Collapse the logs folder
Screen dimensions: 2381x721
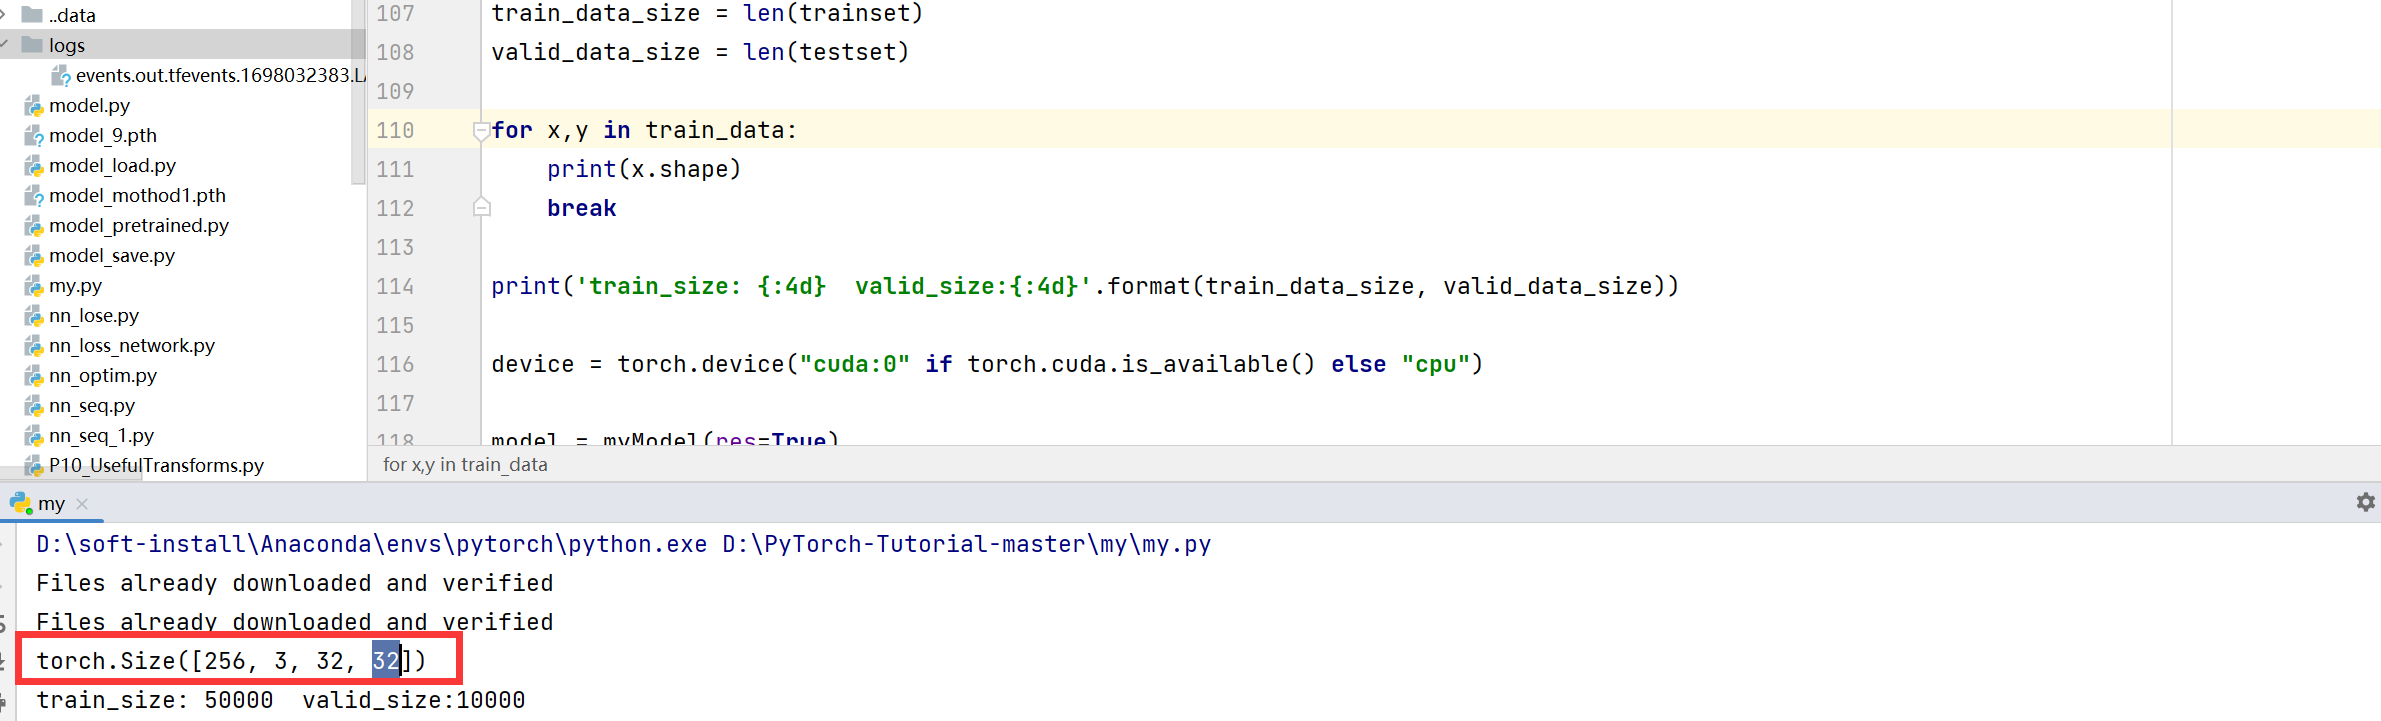pos(5,45)
